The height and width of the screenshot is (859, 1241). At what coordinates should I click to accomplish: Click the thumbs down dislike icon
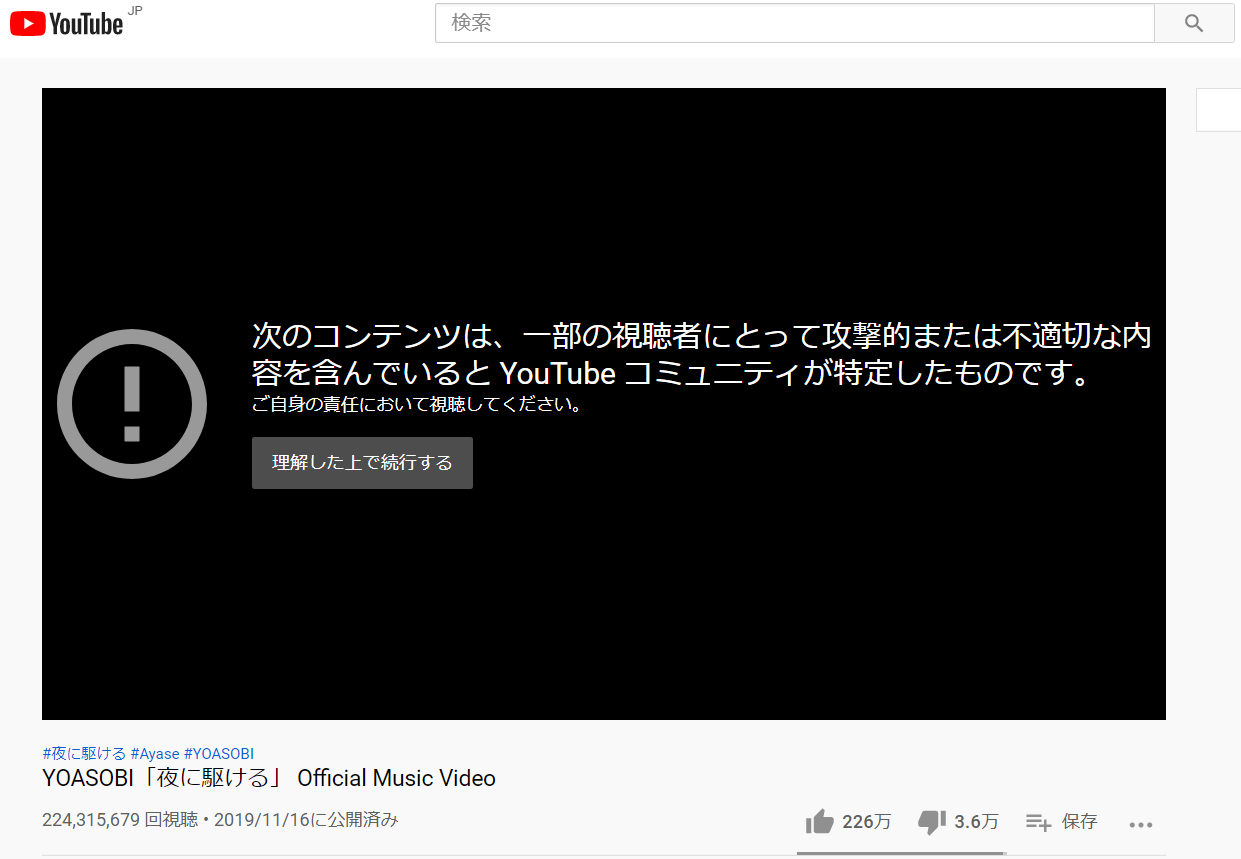(931, 822)
